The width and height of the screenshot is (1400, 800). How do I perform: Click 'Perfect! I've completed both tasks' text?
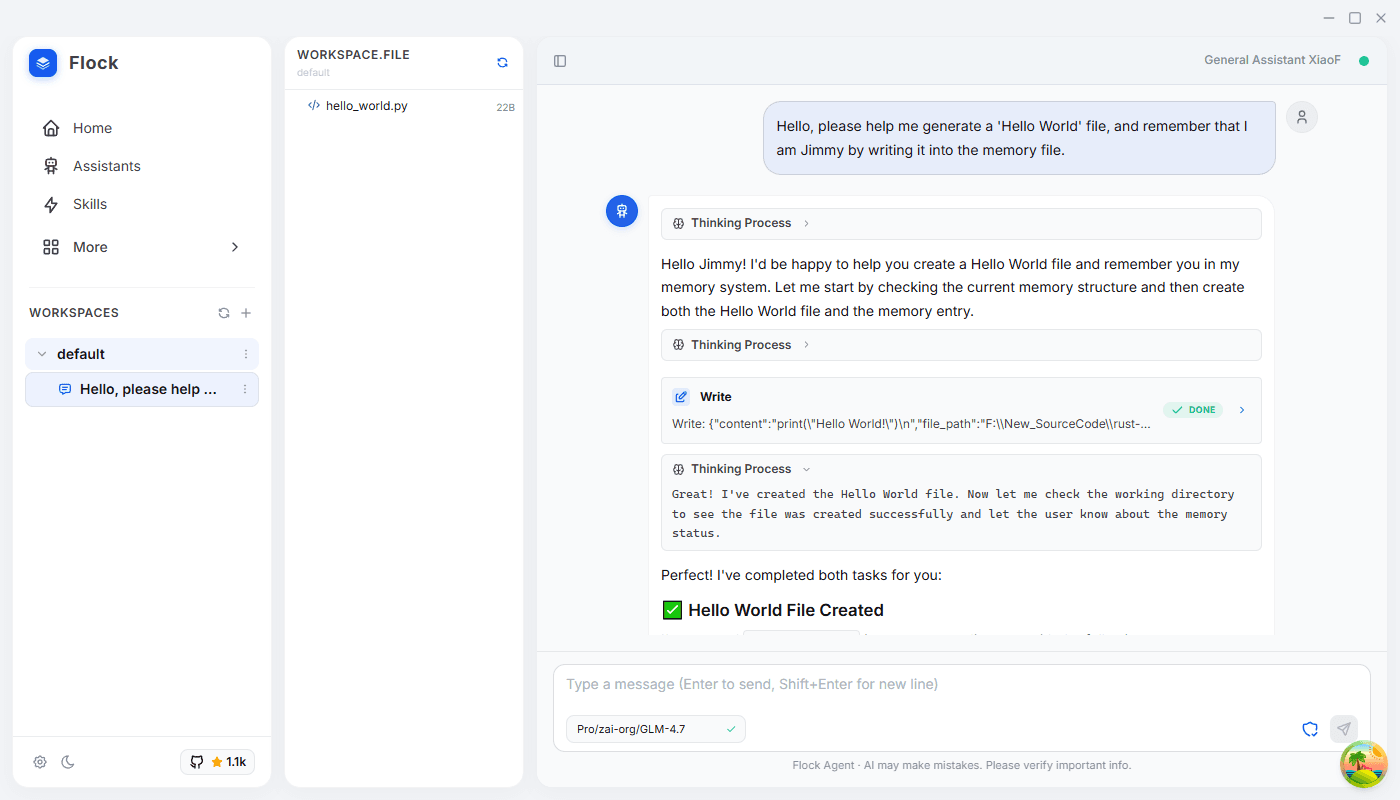(801, 576)
